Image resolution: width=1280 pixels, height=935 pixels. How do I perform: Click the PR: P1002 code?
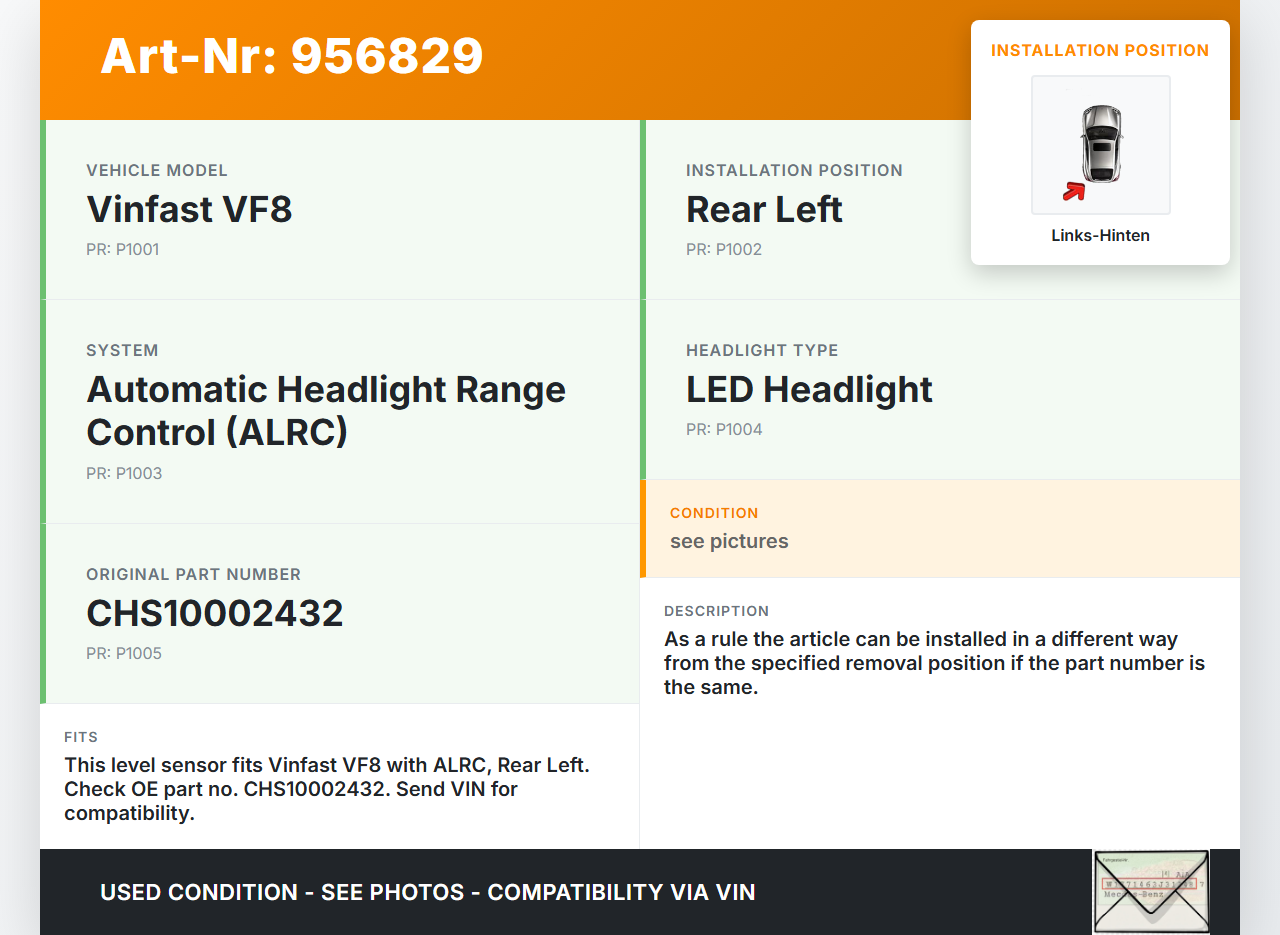point(724,249)
